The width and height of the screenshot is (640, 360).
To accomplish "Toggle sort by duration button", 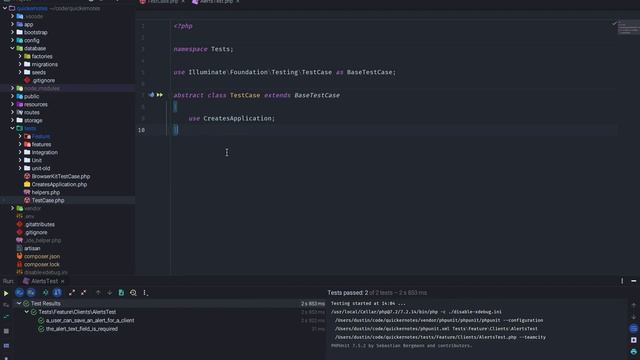I will (x=57, y=293).
